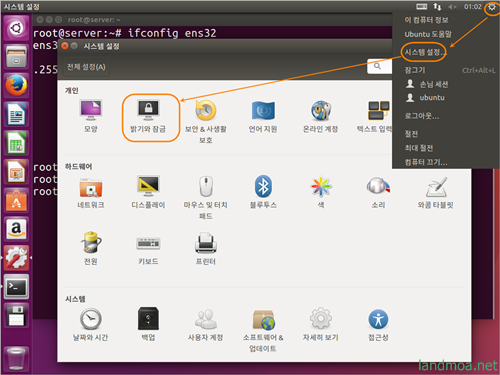This screenshot has height=375, width=500.
Task: Close the 시스템 설정 window
Action: pyautogui.click(x=65, y=46)
